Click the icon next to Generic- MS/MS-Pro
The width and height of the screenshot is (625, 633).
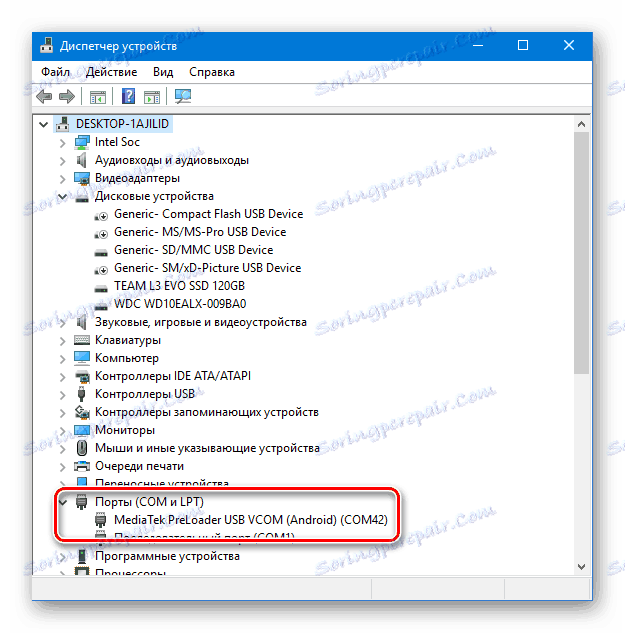(x=101, y=233)
